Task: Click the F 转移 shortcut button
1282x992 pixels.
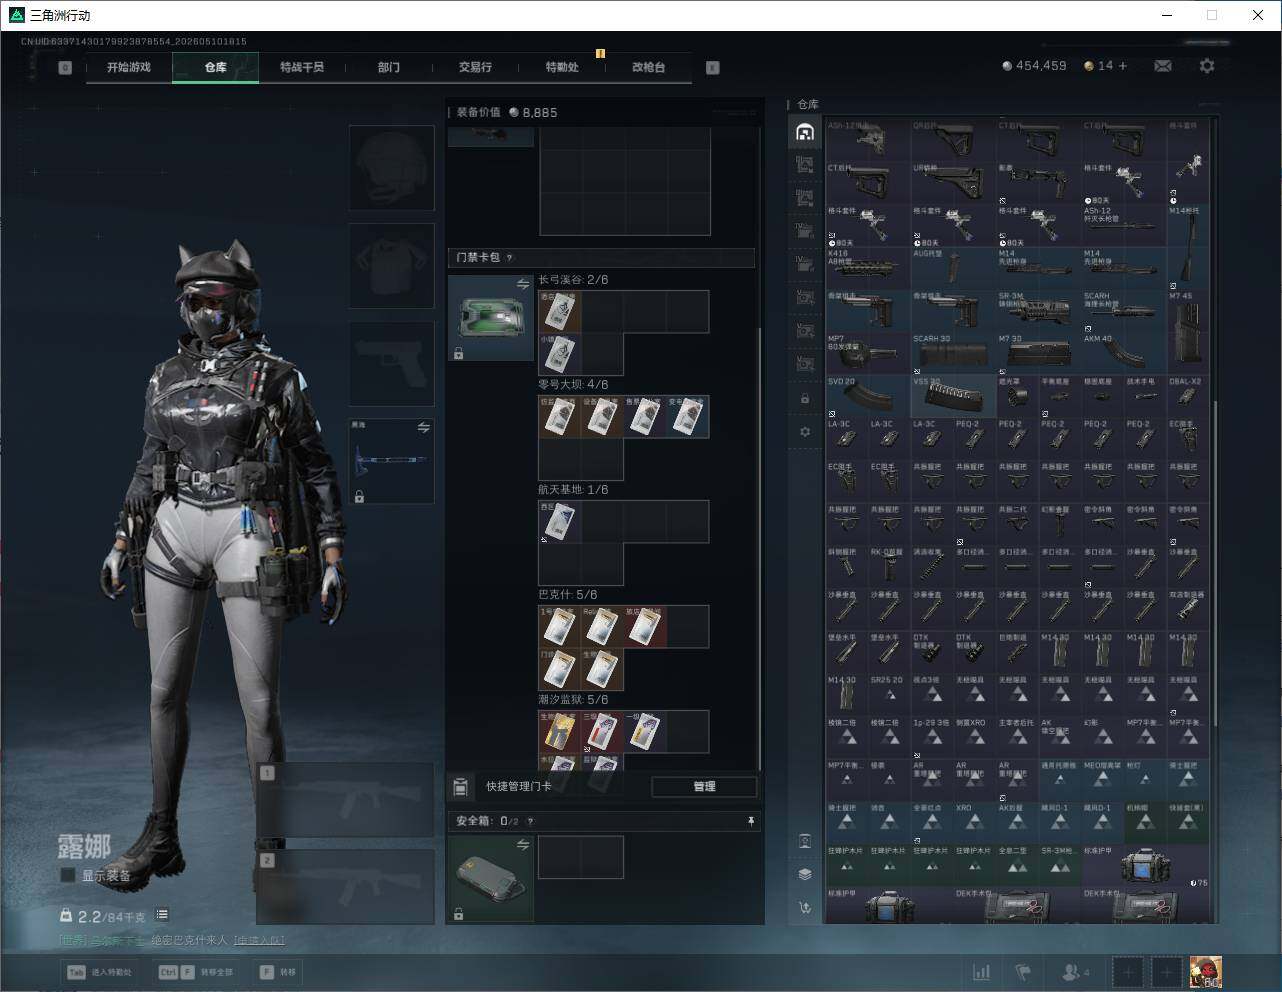Action: pos(279,972)
